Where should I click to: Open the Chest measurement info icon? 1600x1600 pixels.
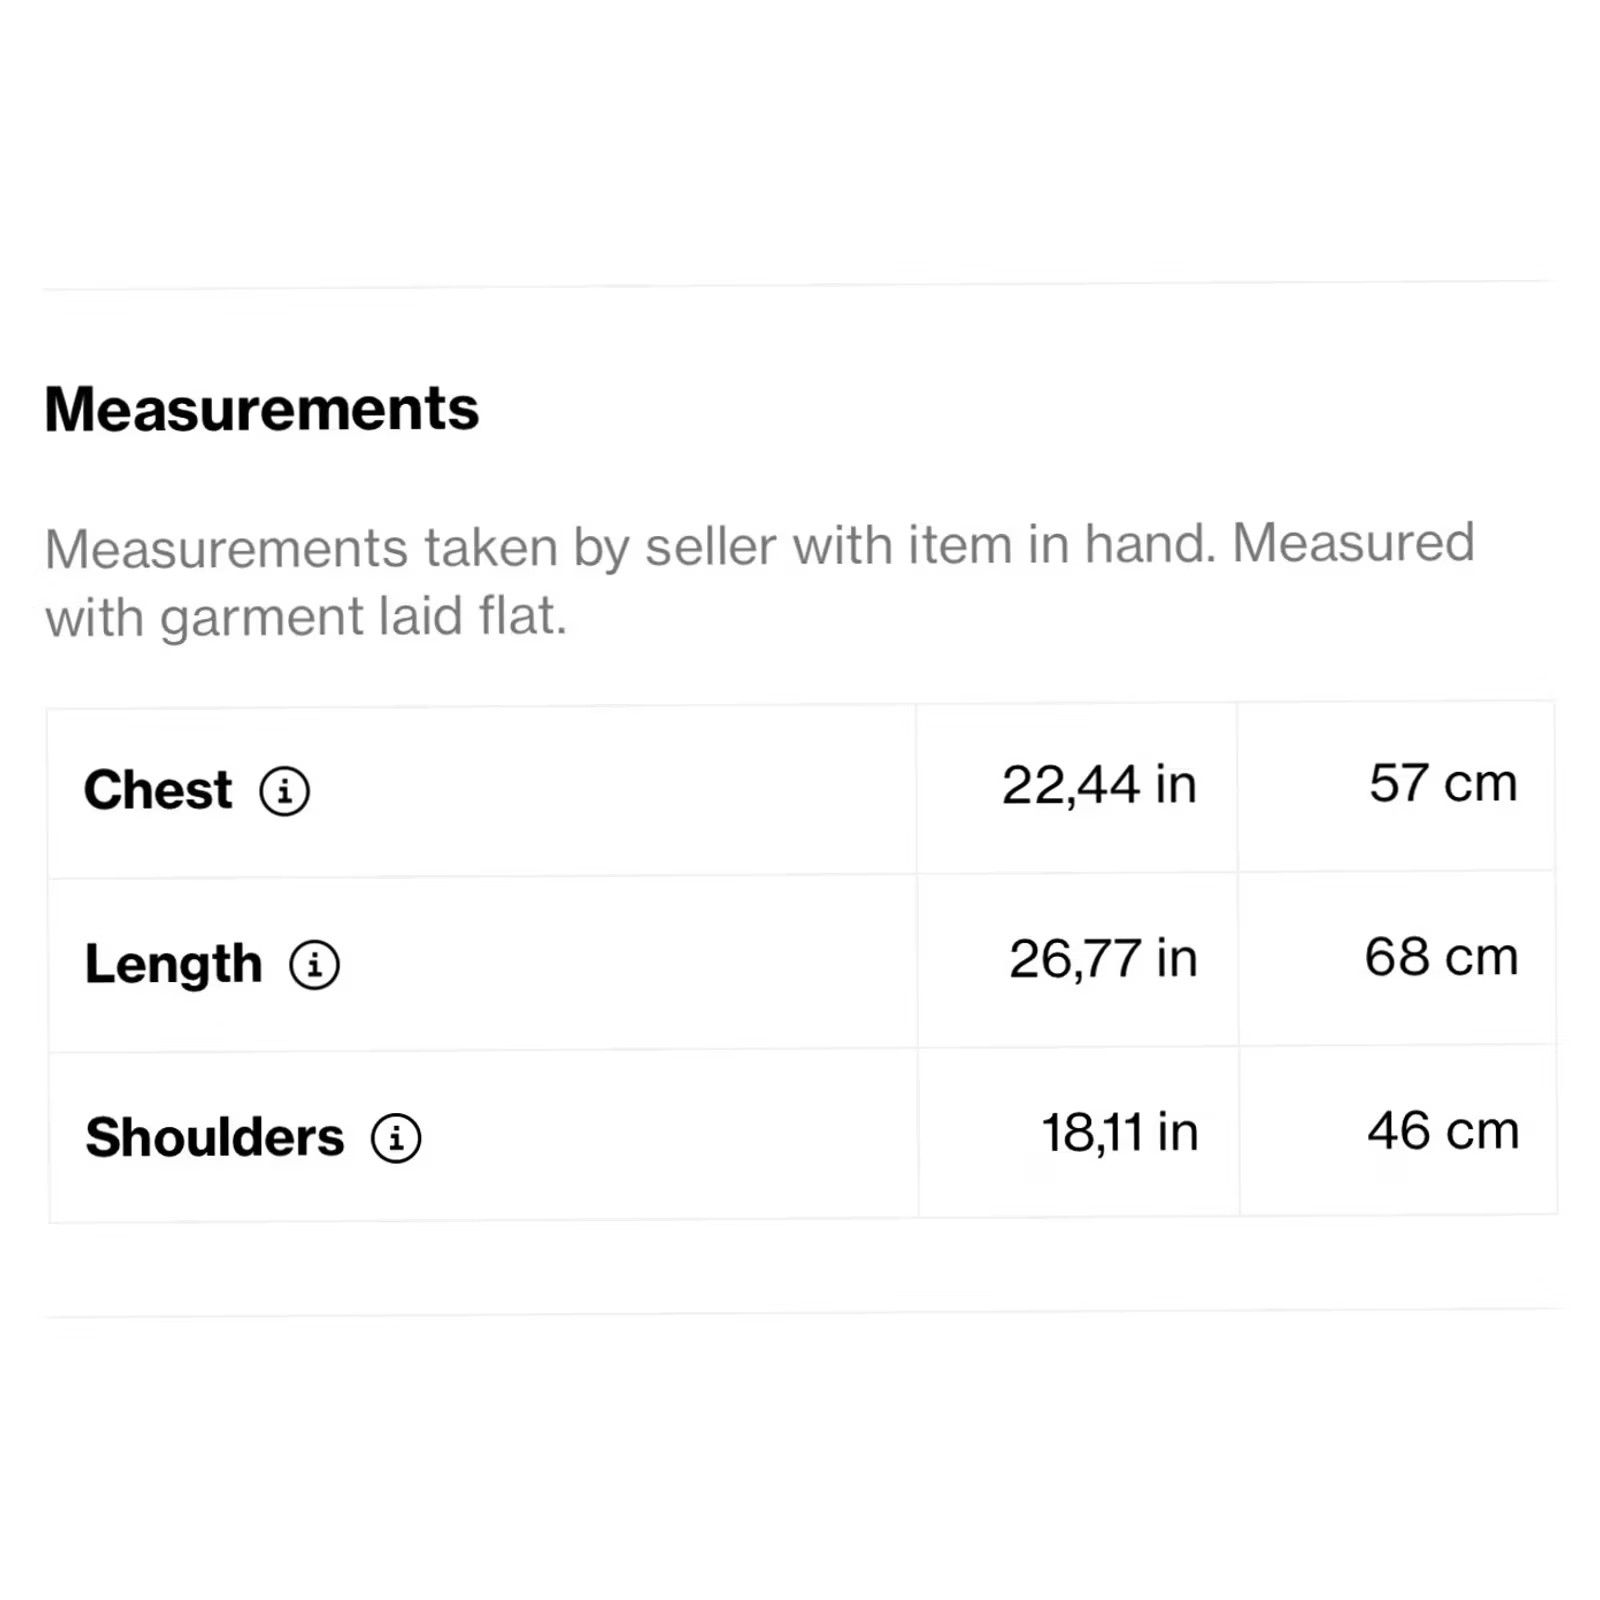pyautogui.click(x=285, y=791)
